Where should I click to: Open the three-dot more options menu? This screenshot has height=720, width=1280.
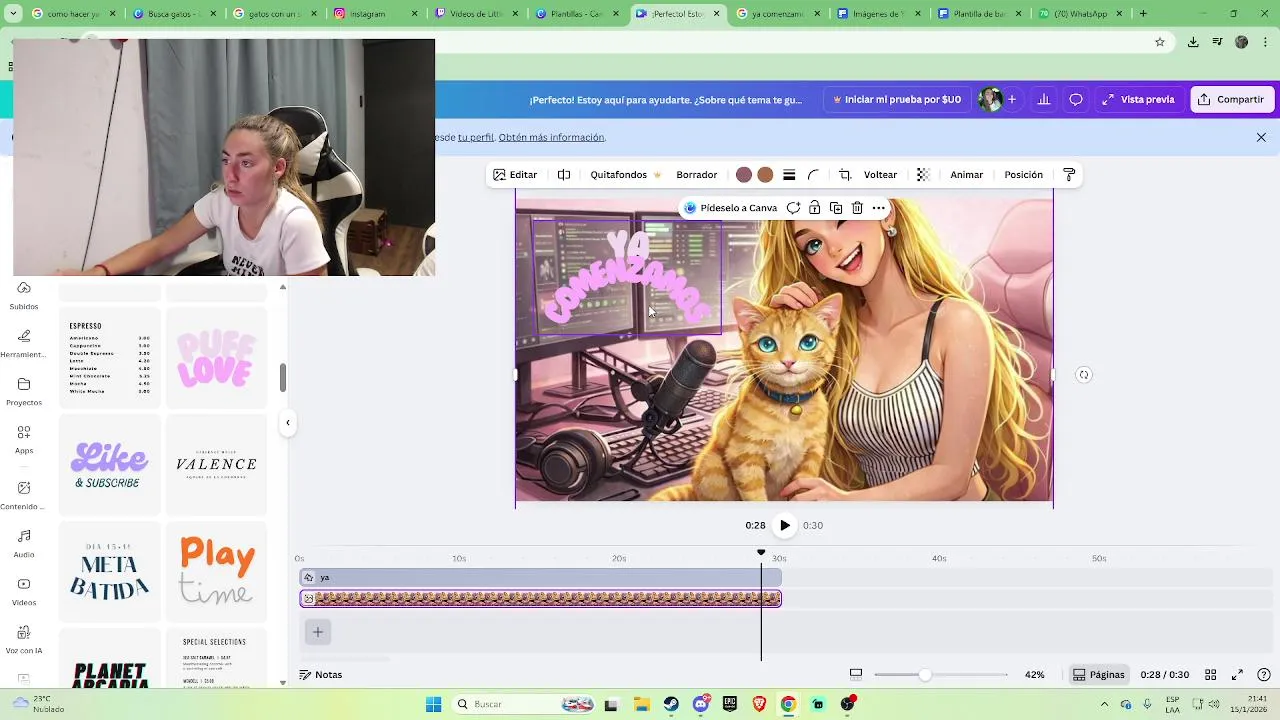(x=878, y=208)
